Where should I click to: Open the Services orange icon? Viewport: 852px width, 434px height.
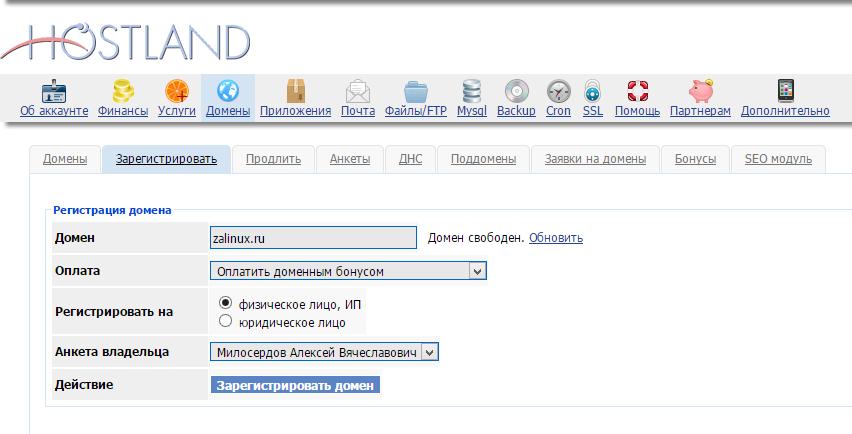tap(177, 91)
